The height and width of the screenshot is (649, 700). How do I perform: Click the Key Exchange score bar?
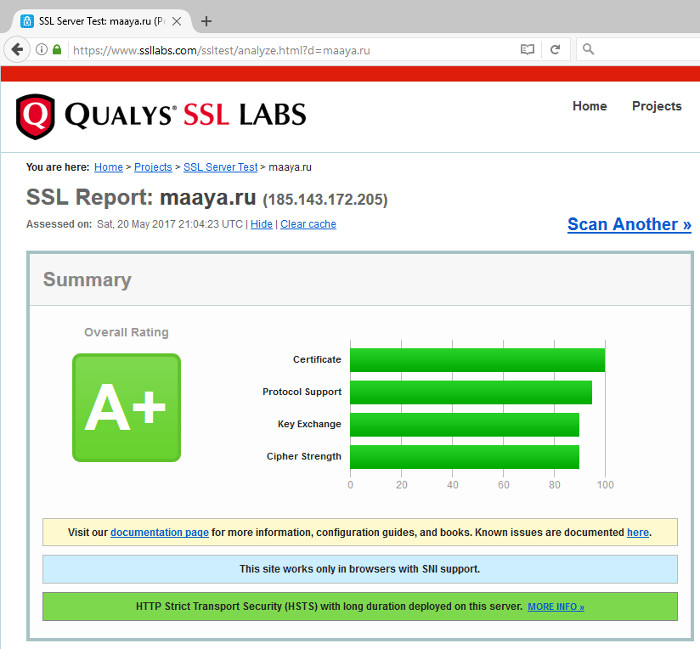tap(465, 424)
